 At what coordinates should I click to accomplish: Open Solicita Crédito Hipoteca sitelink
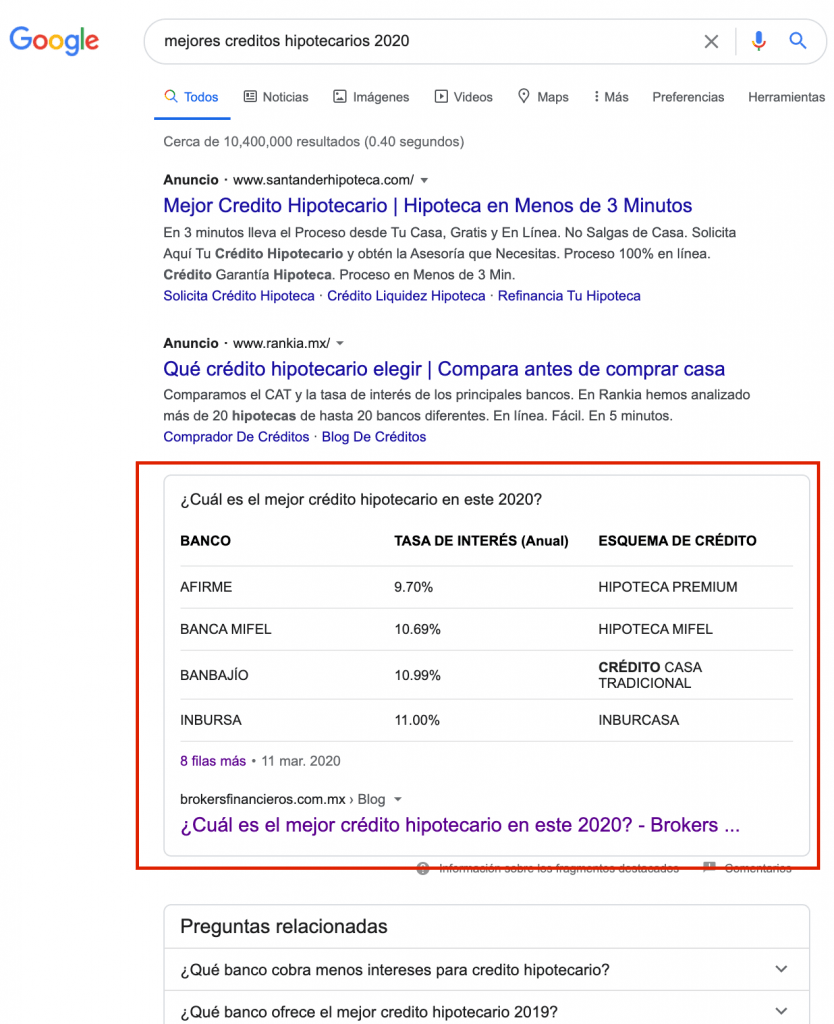[x=239, y=296]
